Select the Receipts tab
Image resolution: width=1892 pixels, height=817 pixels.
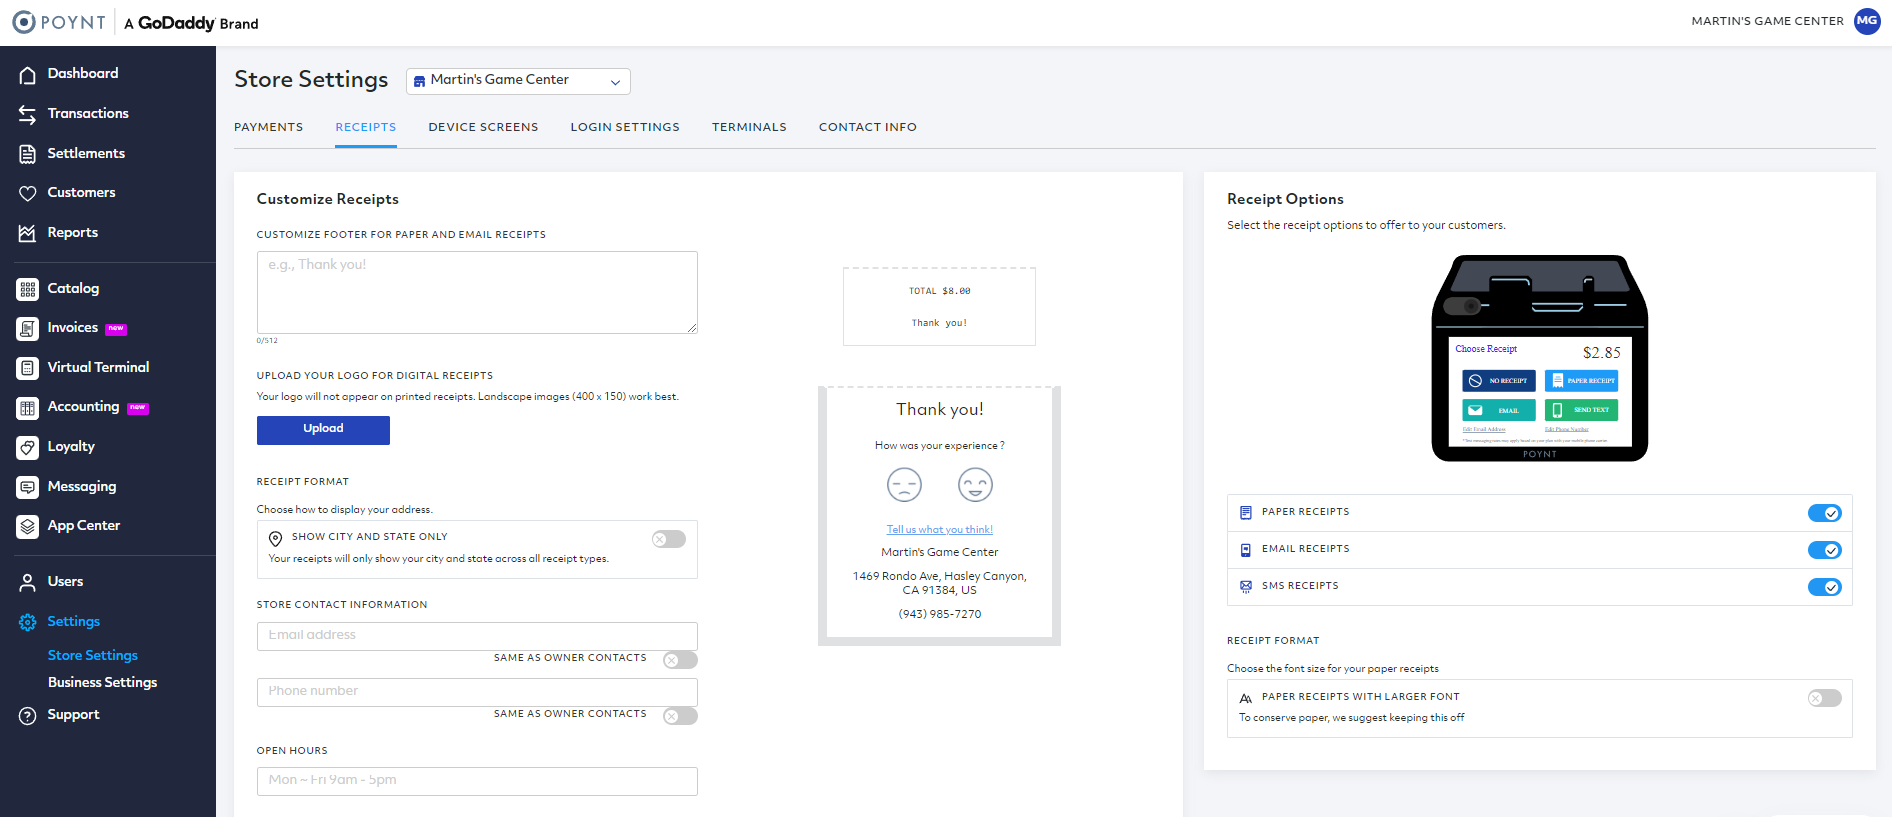[x=366, y=127]
